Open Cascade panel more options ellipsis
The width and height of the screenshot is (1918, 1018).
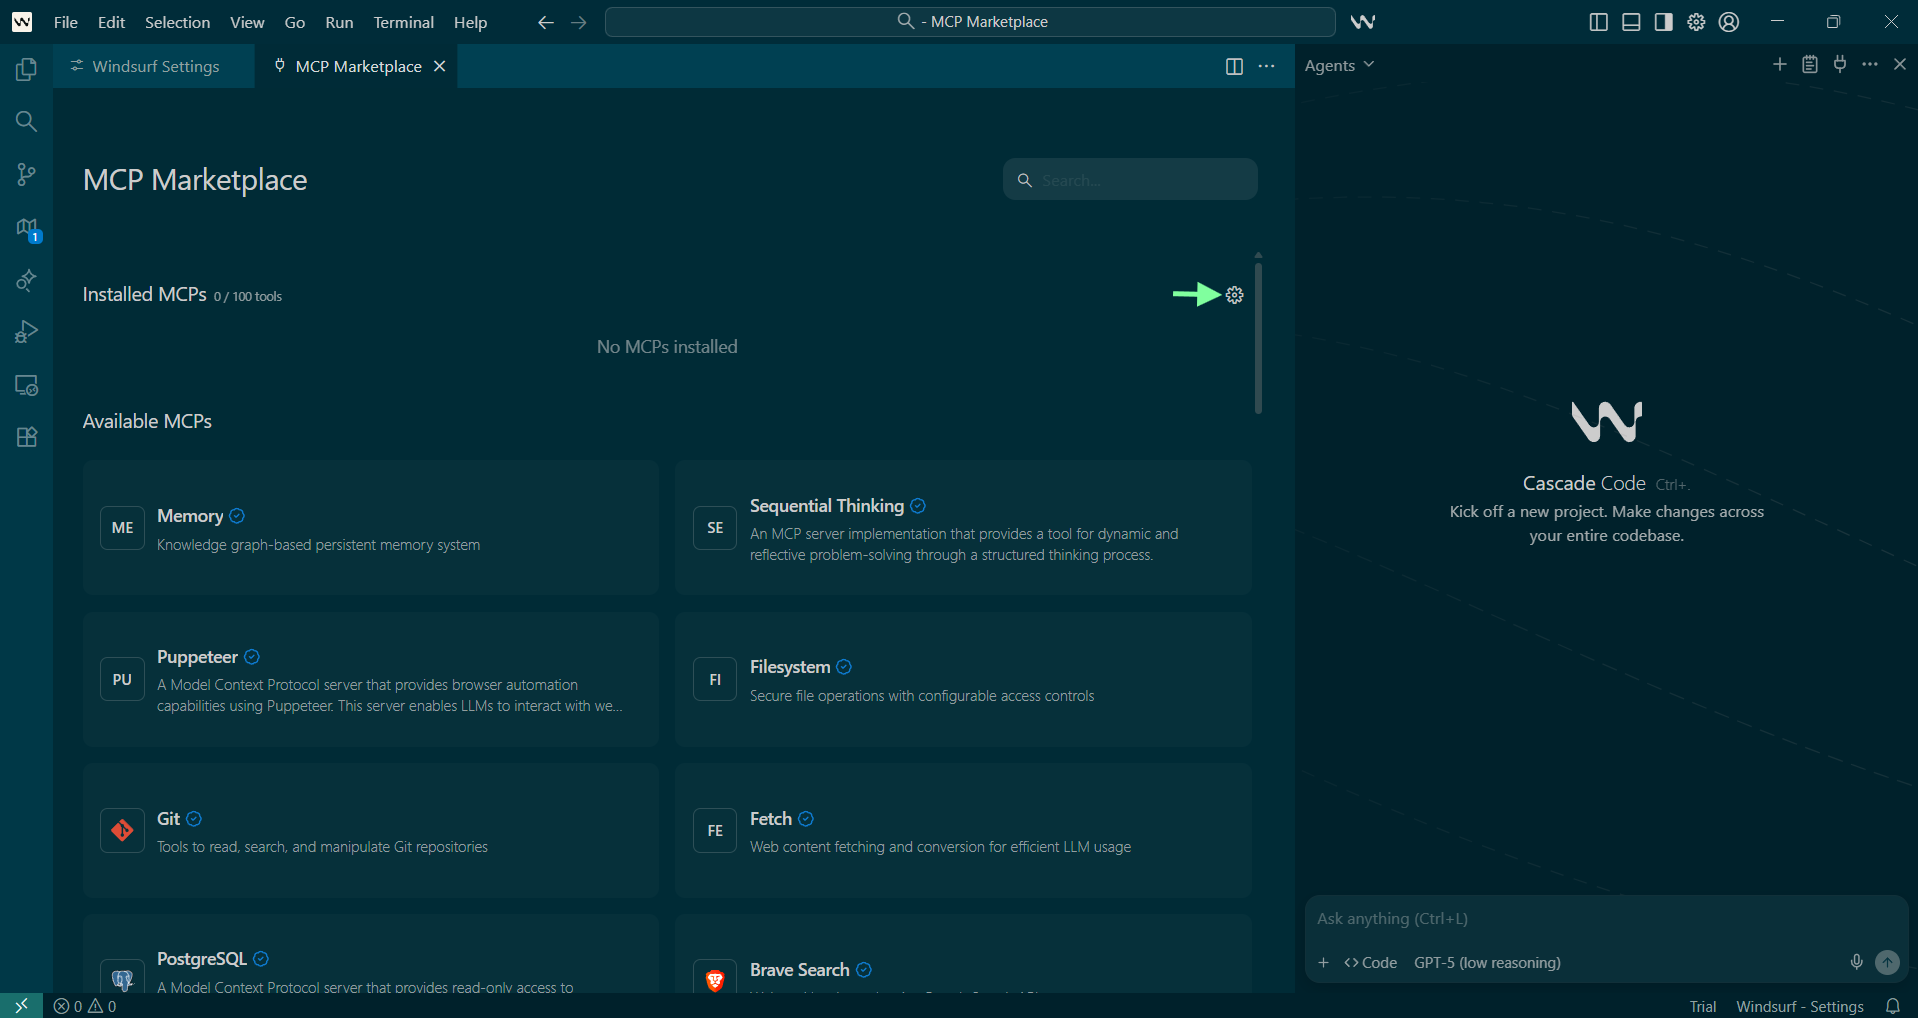click(1870, 65)
